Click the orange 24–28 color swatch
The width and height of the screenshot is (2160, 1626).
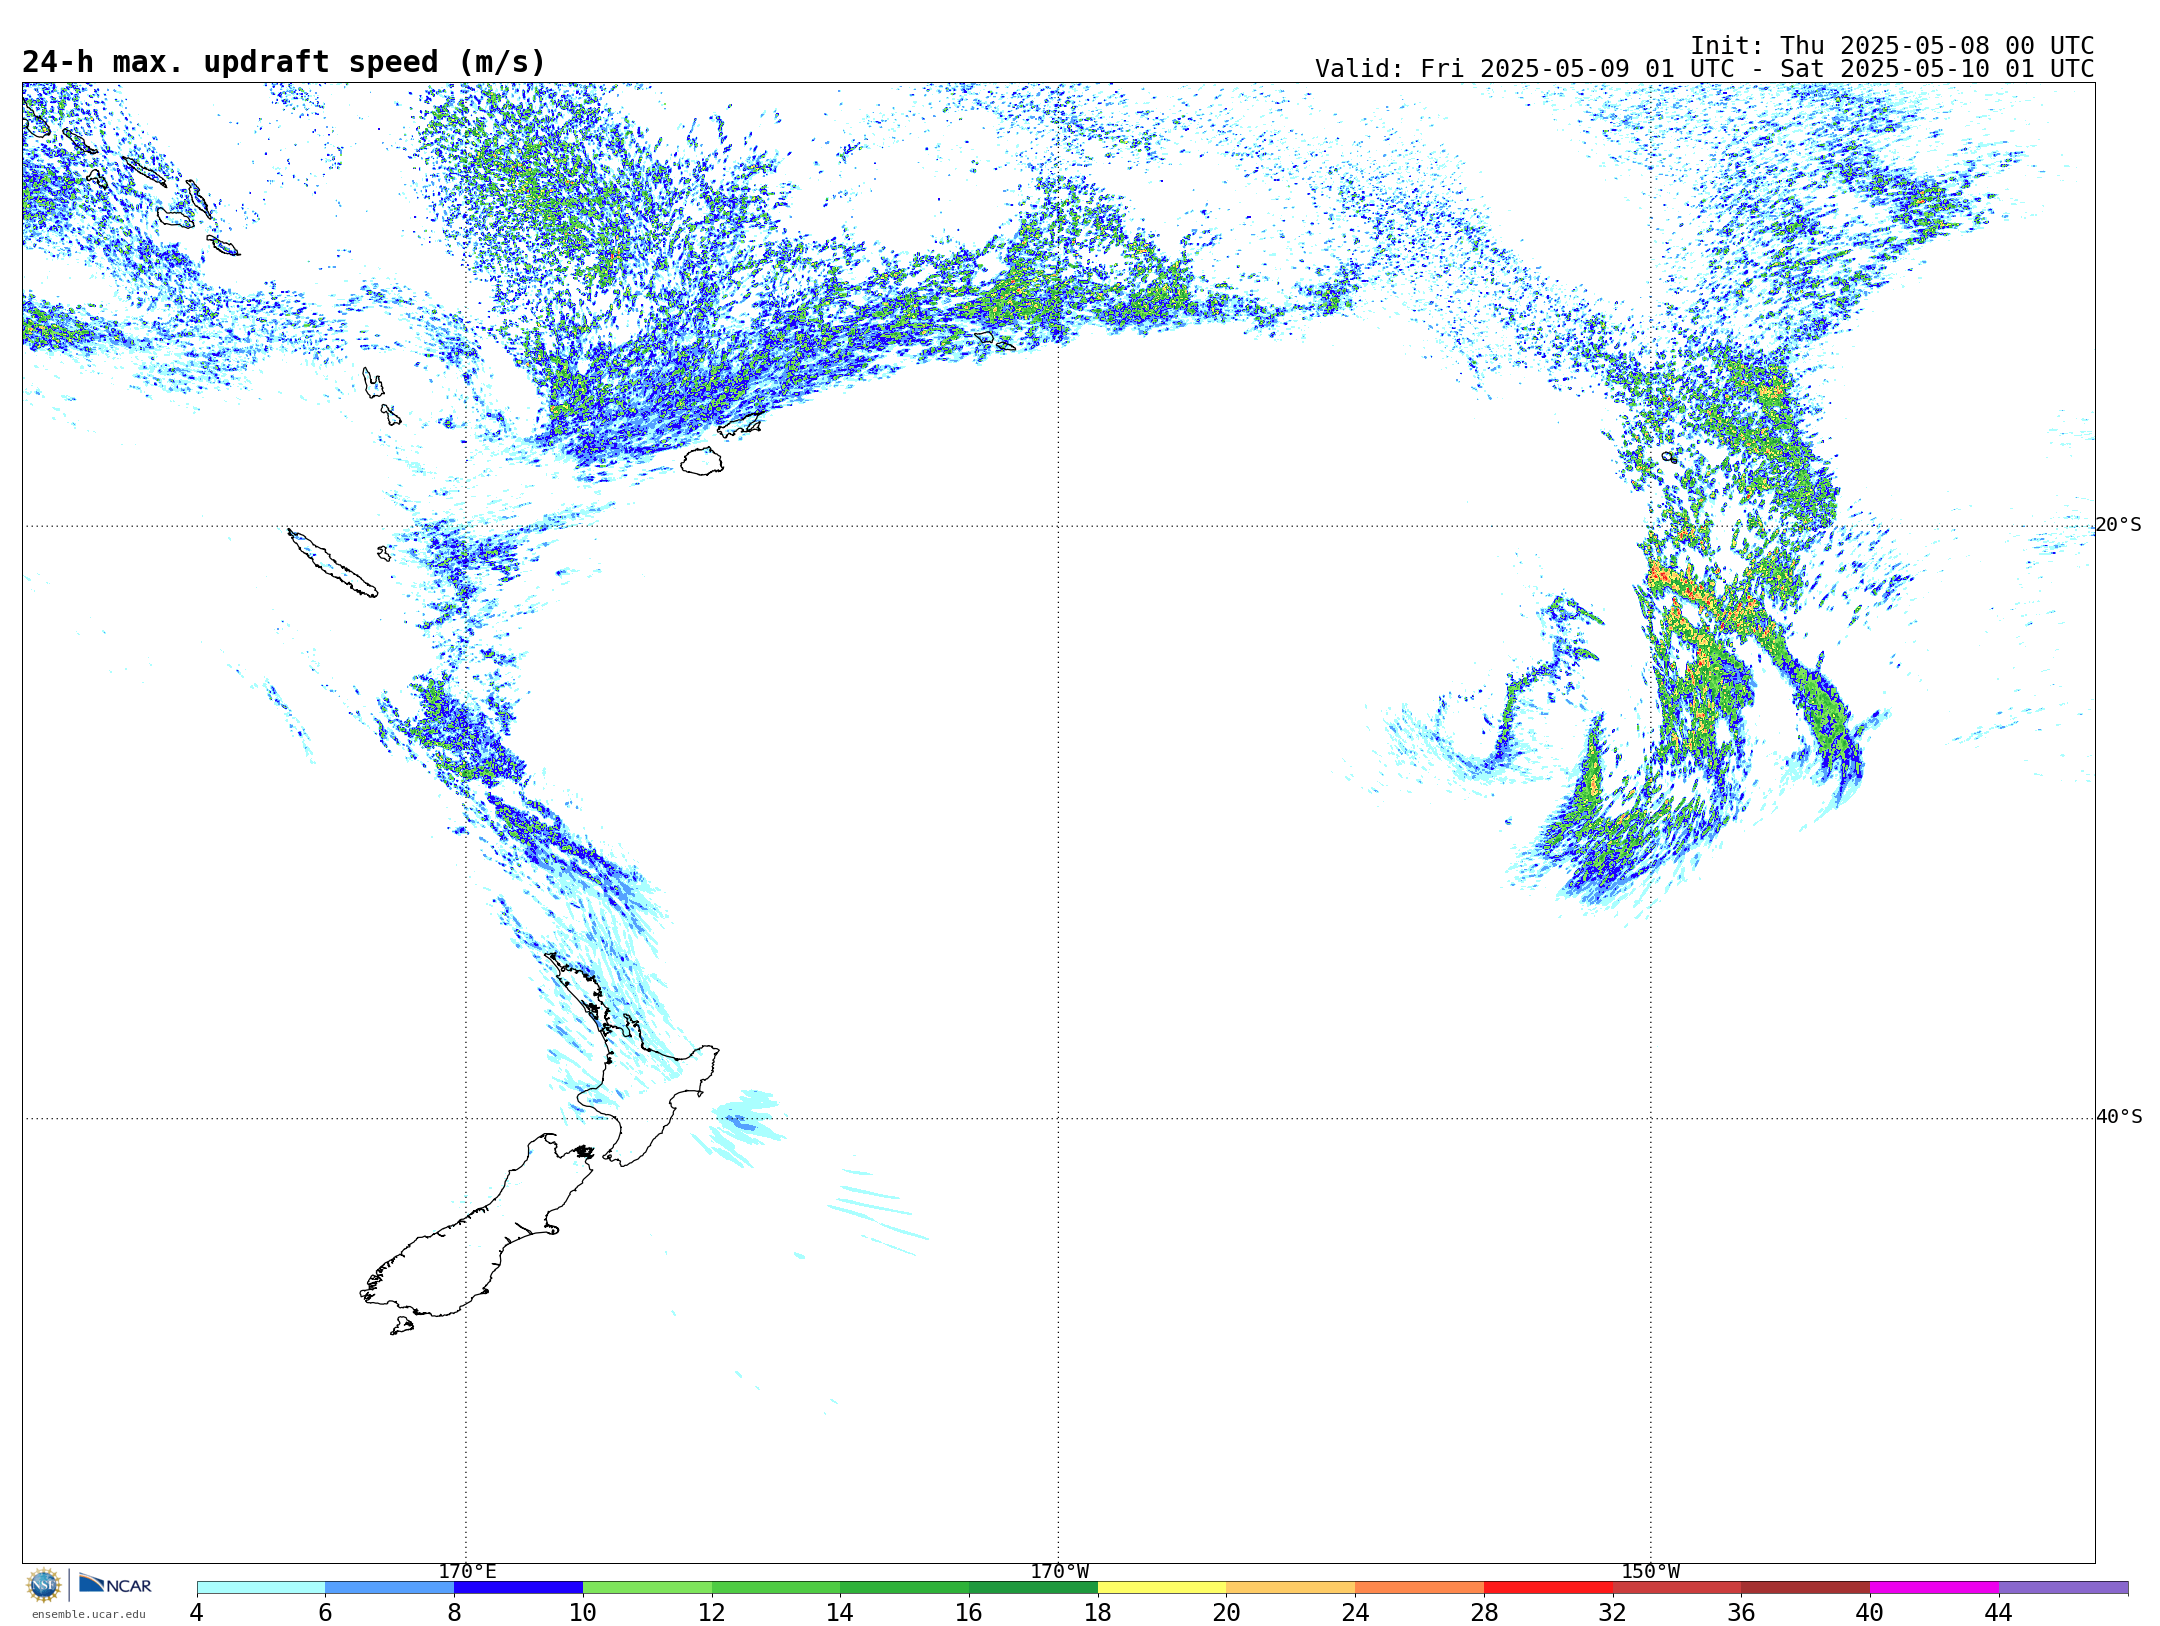tap(1420, 1588)
